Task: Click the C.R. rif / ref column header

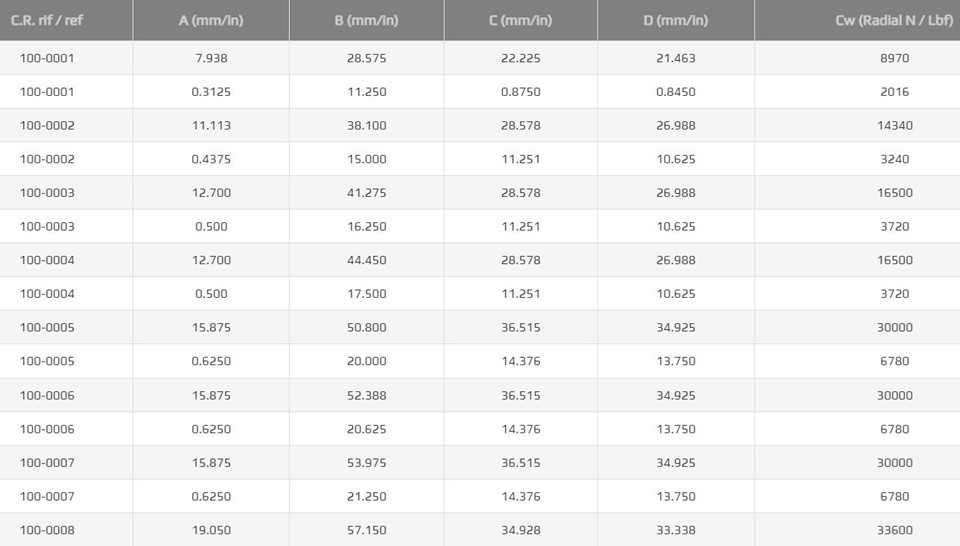Action: point(47,20)
